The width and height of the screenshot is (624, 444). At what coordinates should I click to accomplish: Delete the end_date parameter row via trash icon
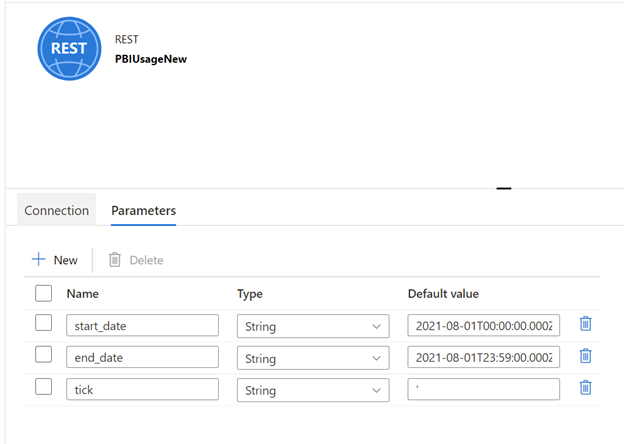pos(585,356)
